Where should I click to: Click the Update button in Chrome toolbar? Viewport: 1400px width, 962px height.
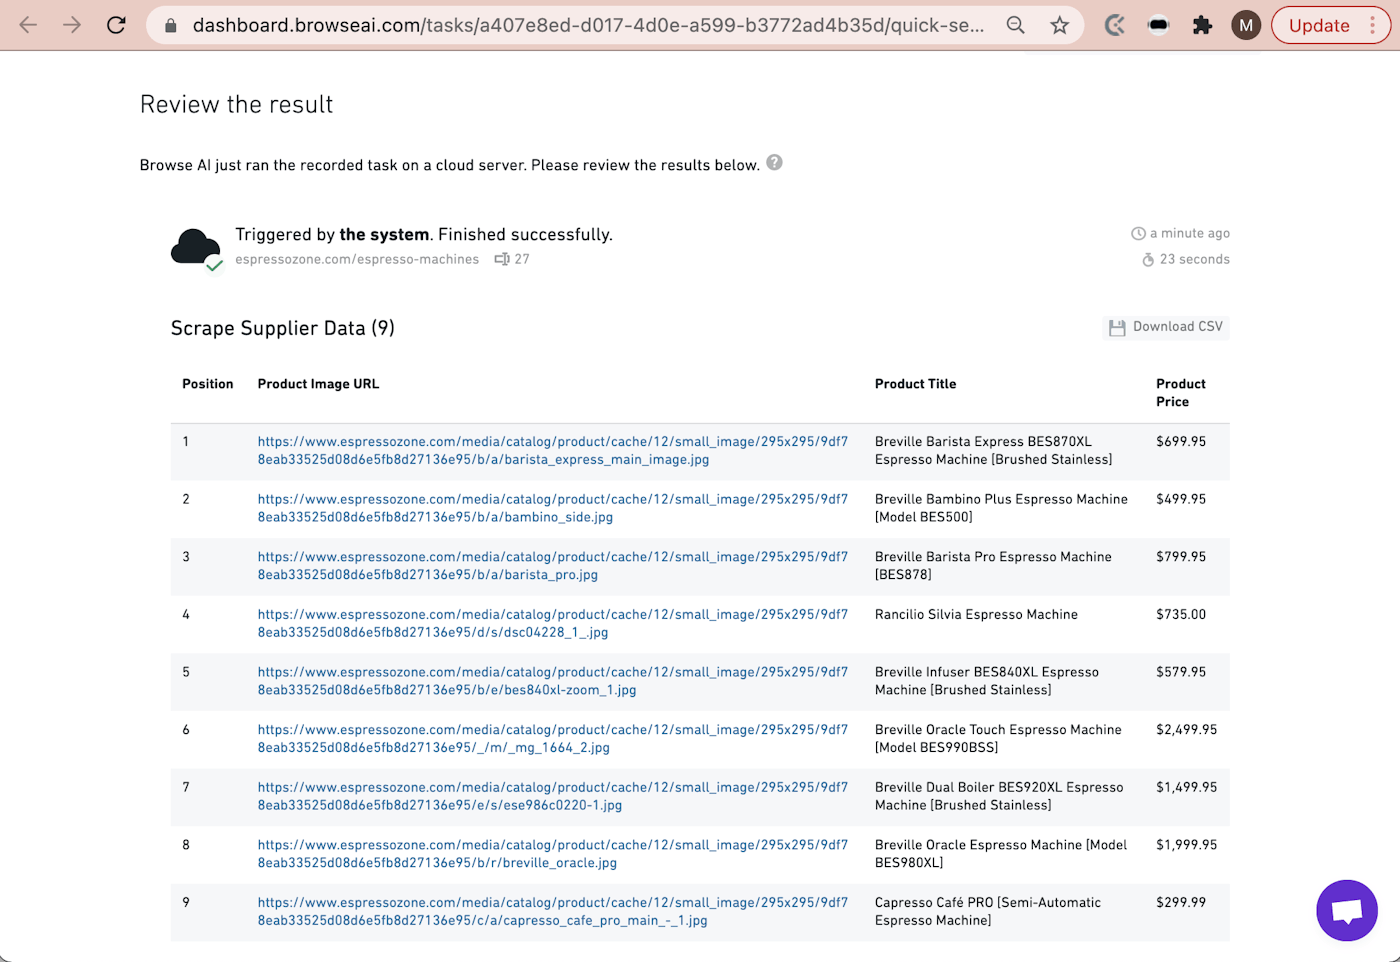click(x=1319, y=26)
